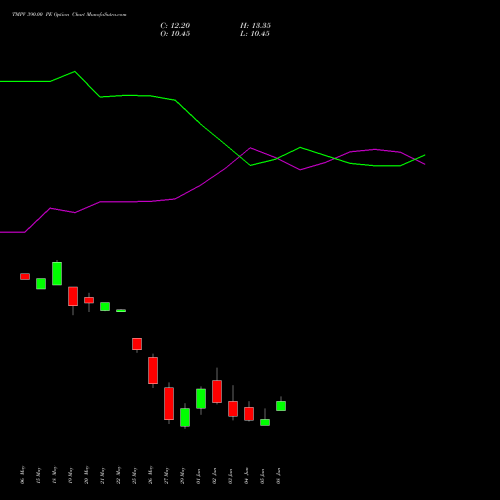Select the 05 Jun date label
This screenshot has width=500, height=500.
[x=262, y=475]
